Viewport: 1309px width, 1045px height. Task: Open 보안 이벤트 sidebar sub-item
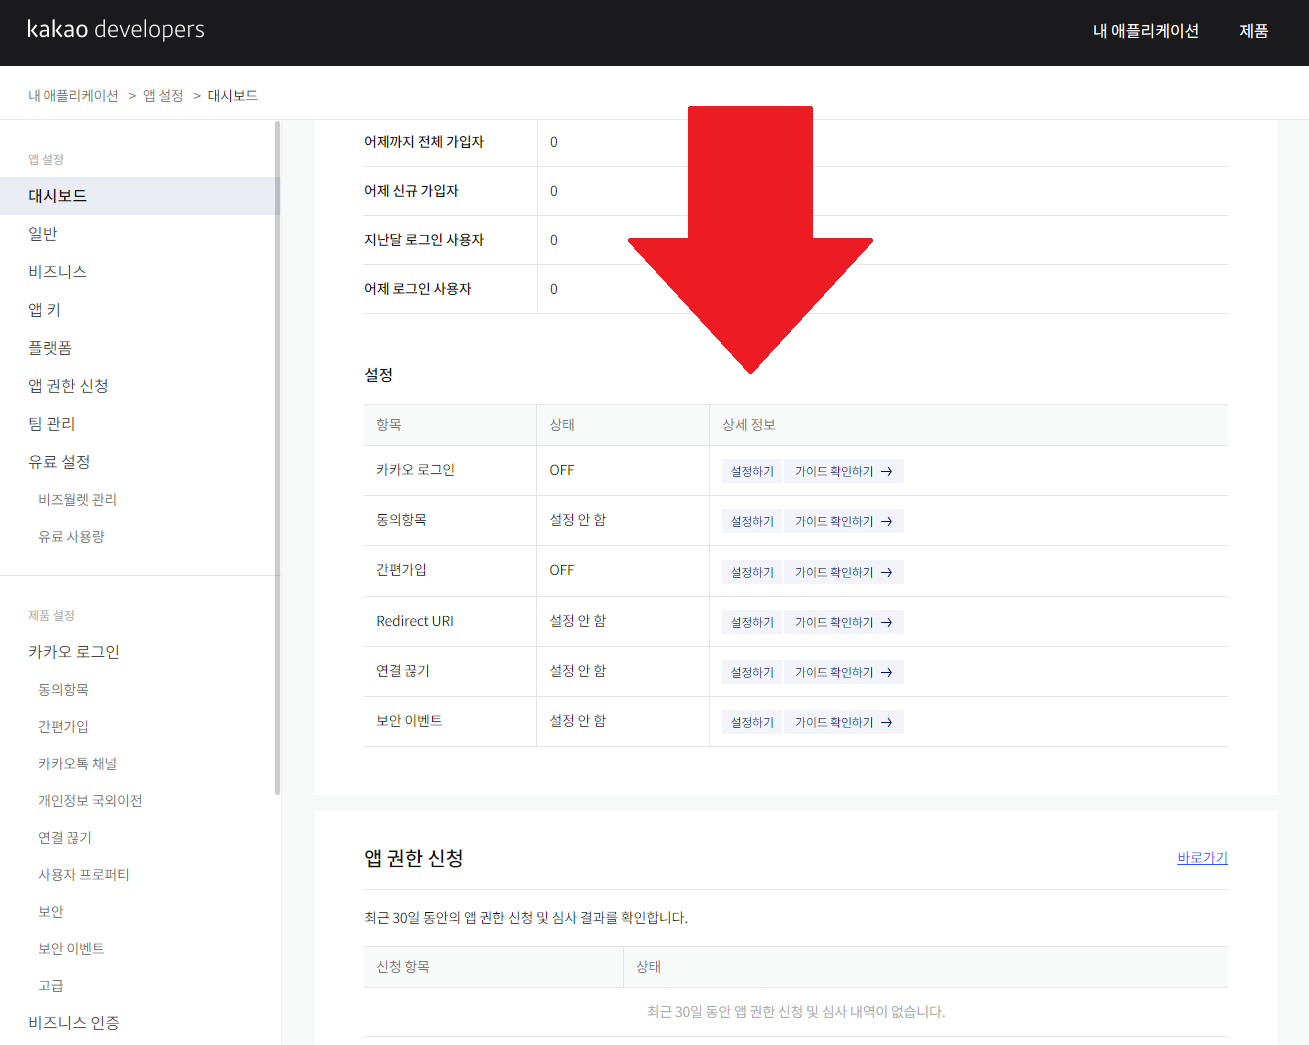pos(71,949)
